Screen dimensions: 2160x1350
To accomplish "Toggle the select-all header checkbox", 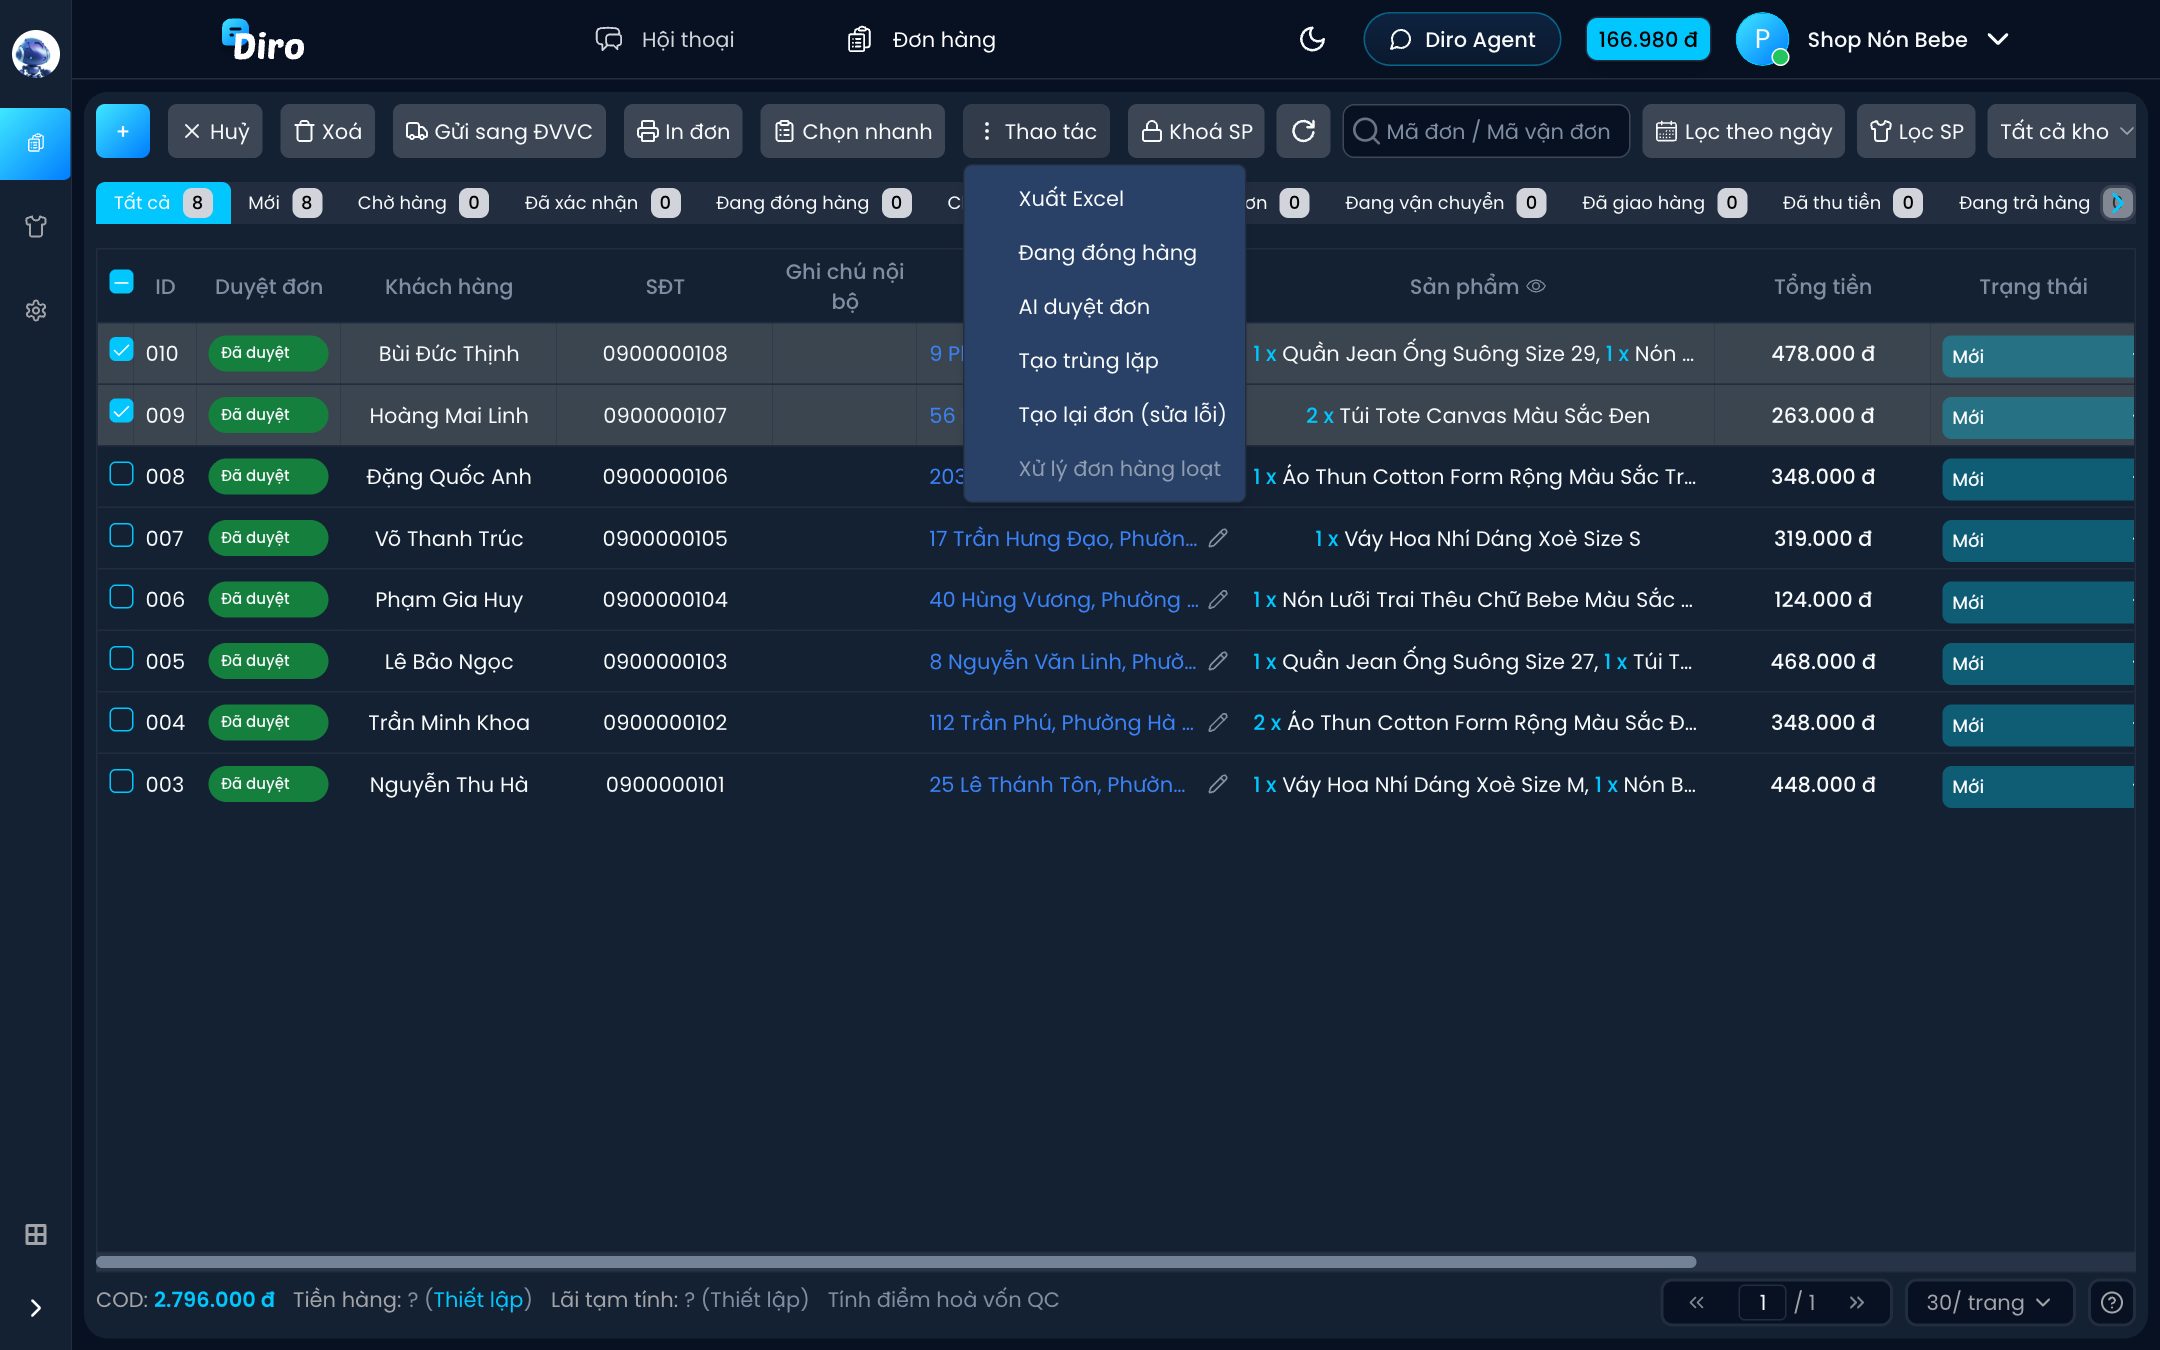I will (x=121, y=282).
